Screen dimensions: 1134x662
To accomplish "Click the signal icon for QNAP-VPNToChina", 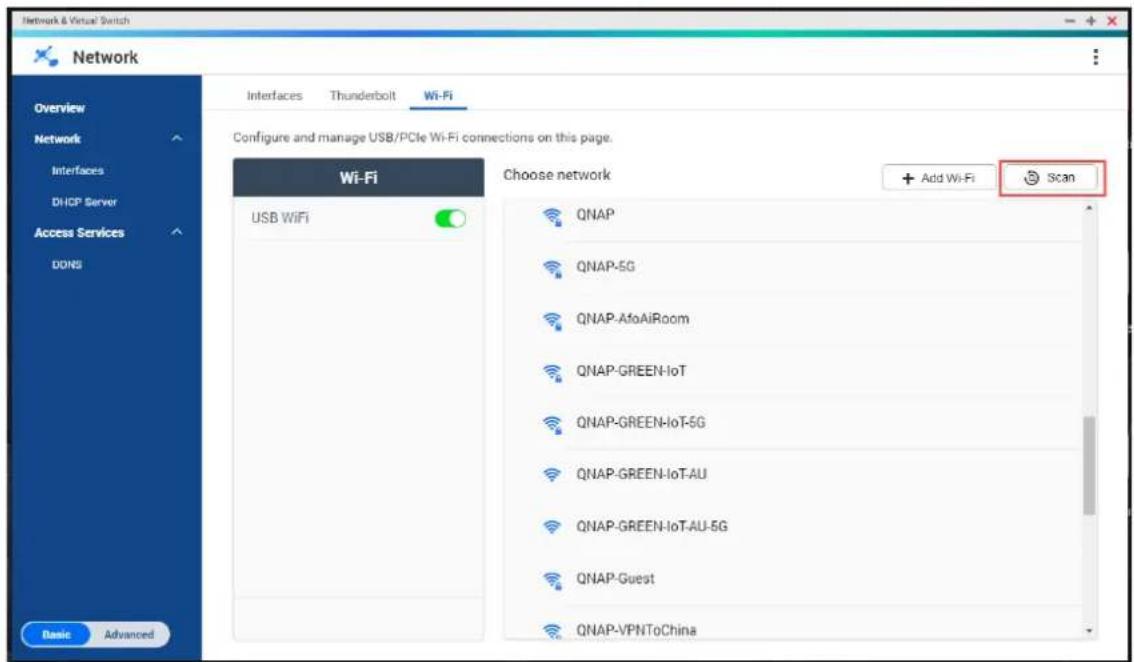I will [x=553, y=631].
